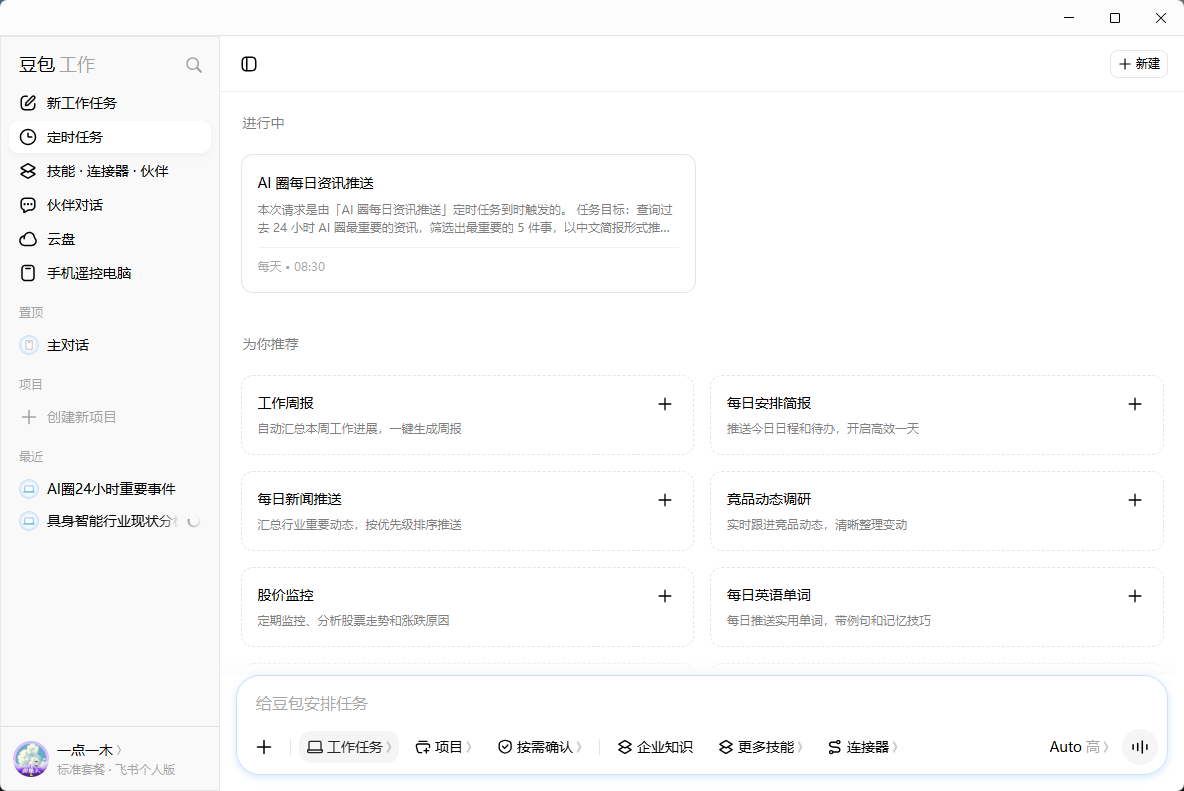The height and width of the screenshot is (791, 1184).
Task: Go to 伙伴对话
Action: [109, 205]
